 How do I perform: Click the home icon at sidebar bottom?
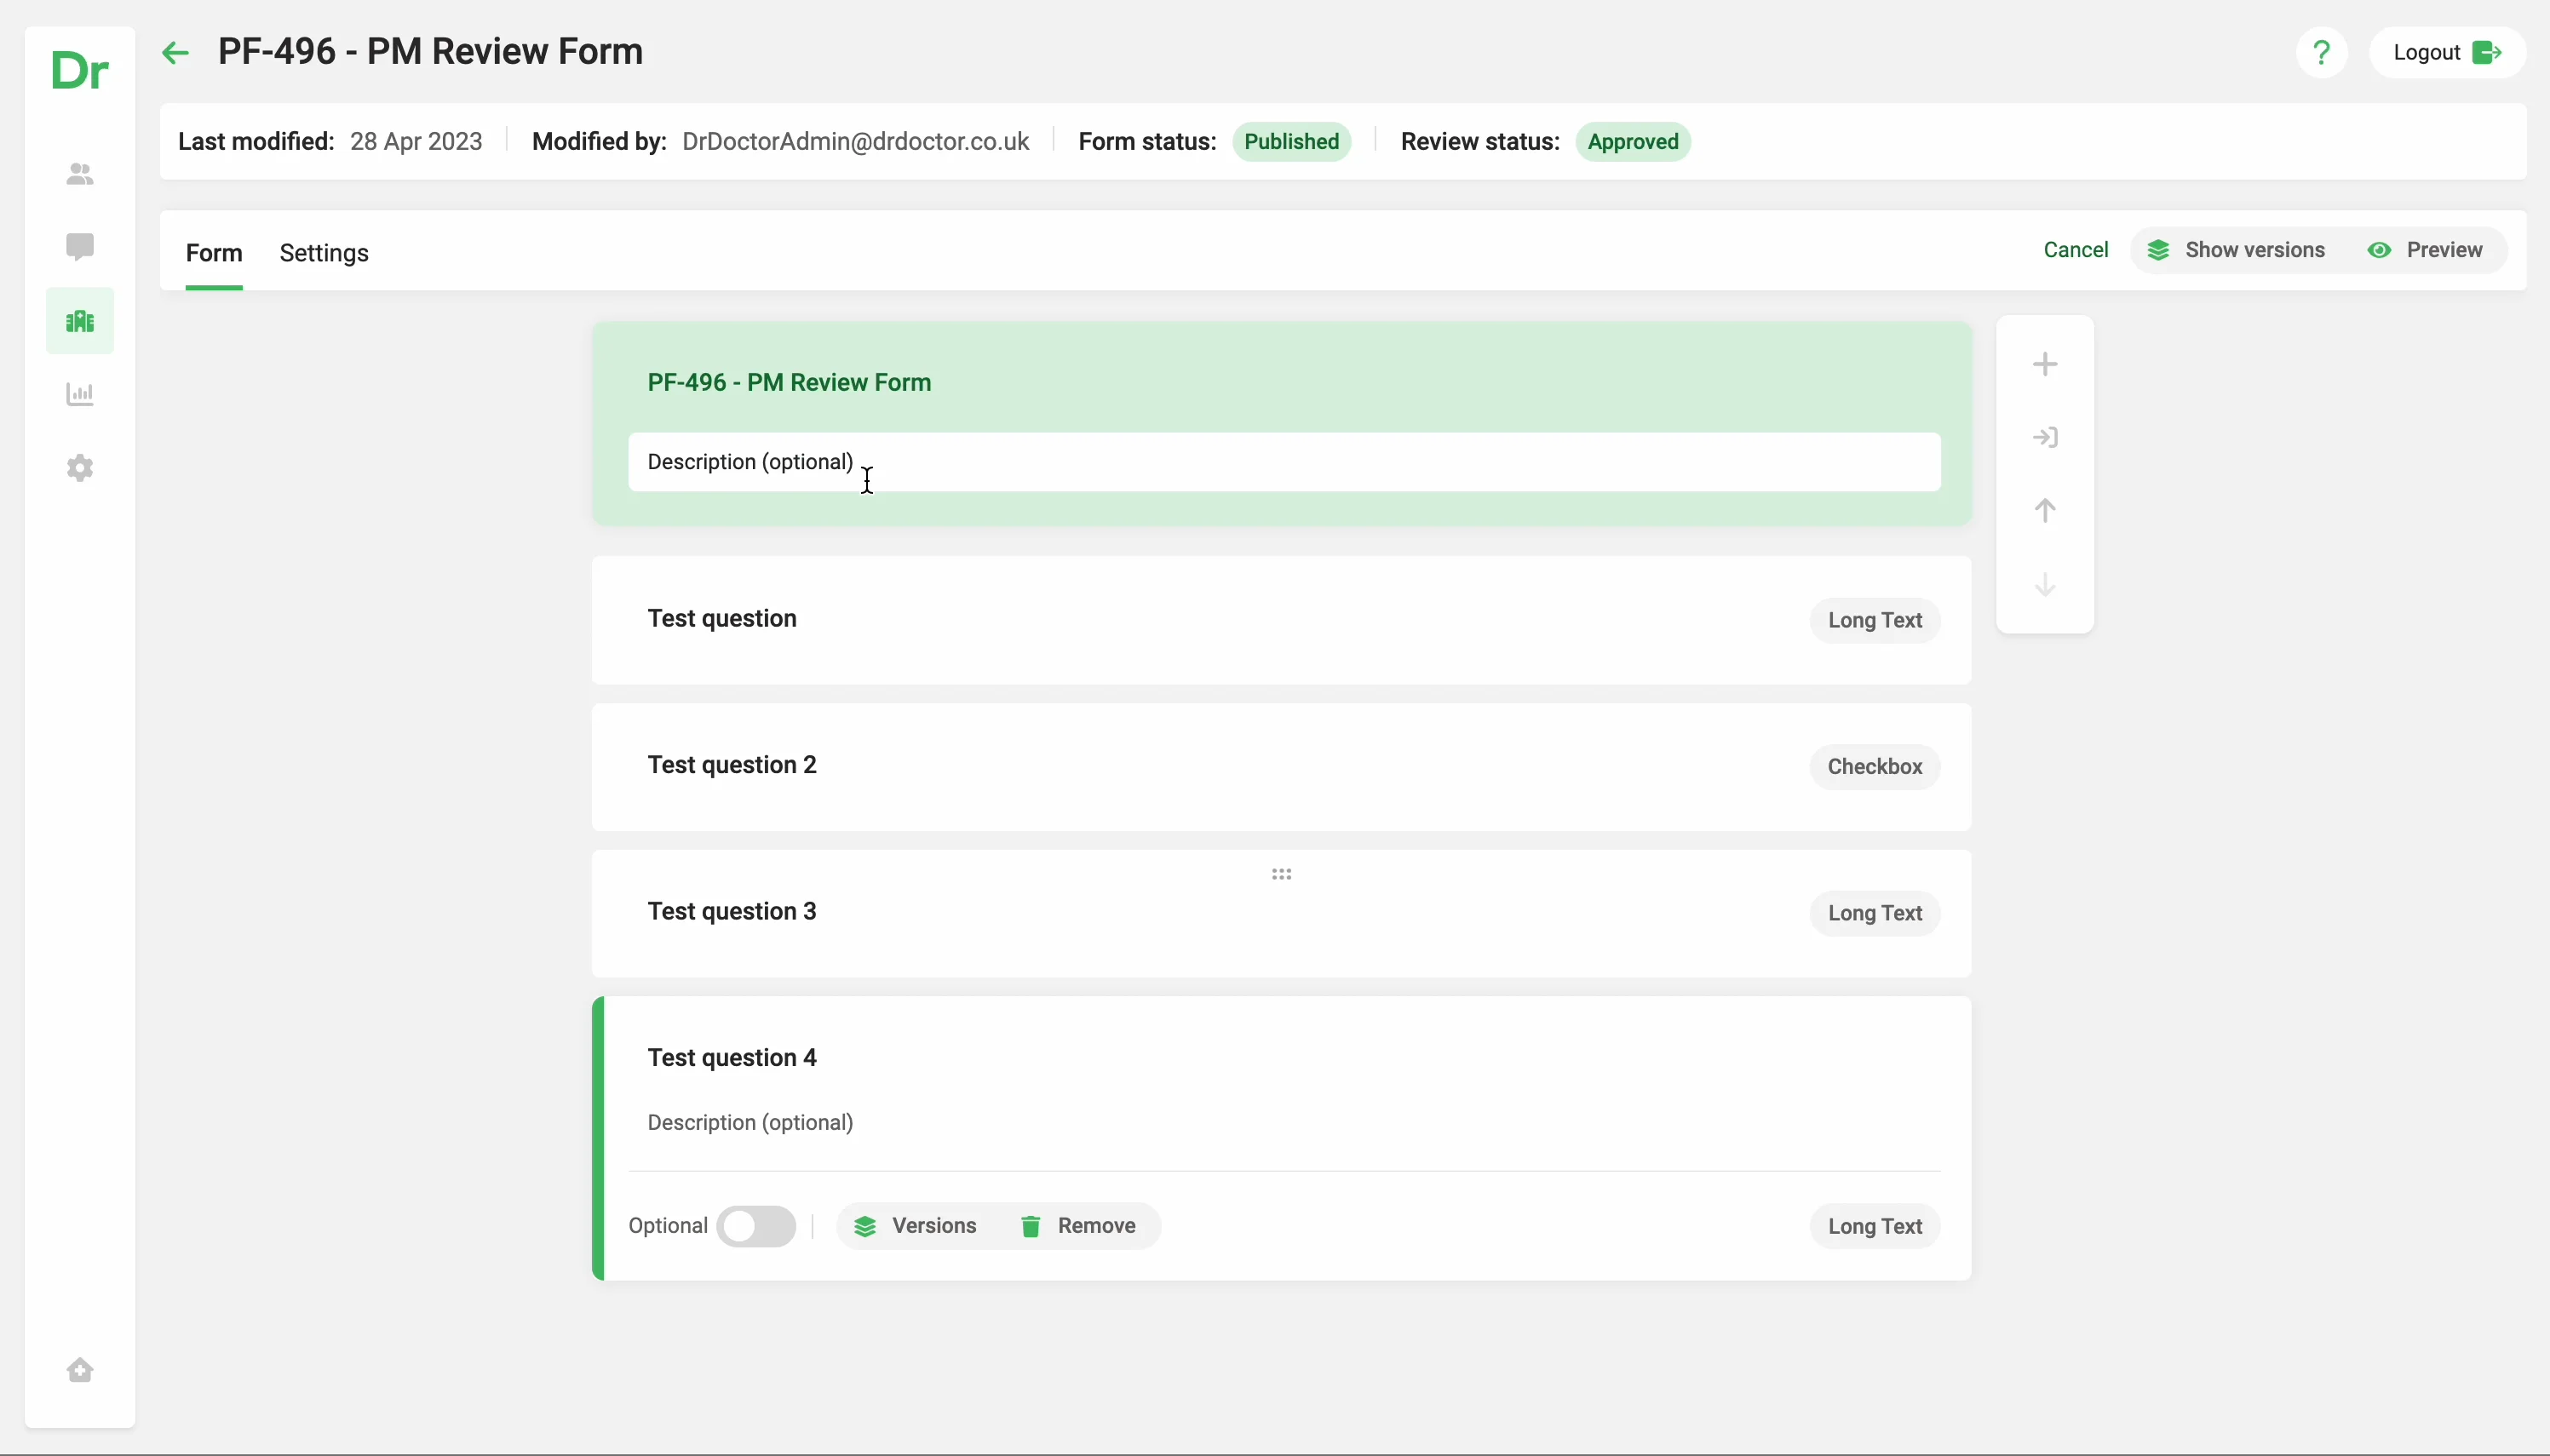click(x=80, y=1370)
